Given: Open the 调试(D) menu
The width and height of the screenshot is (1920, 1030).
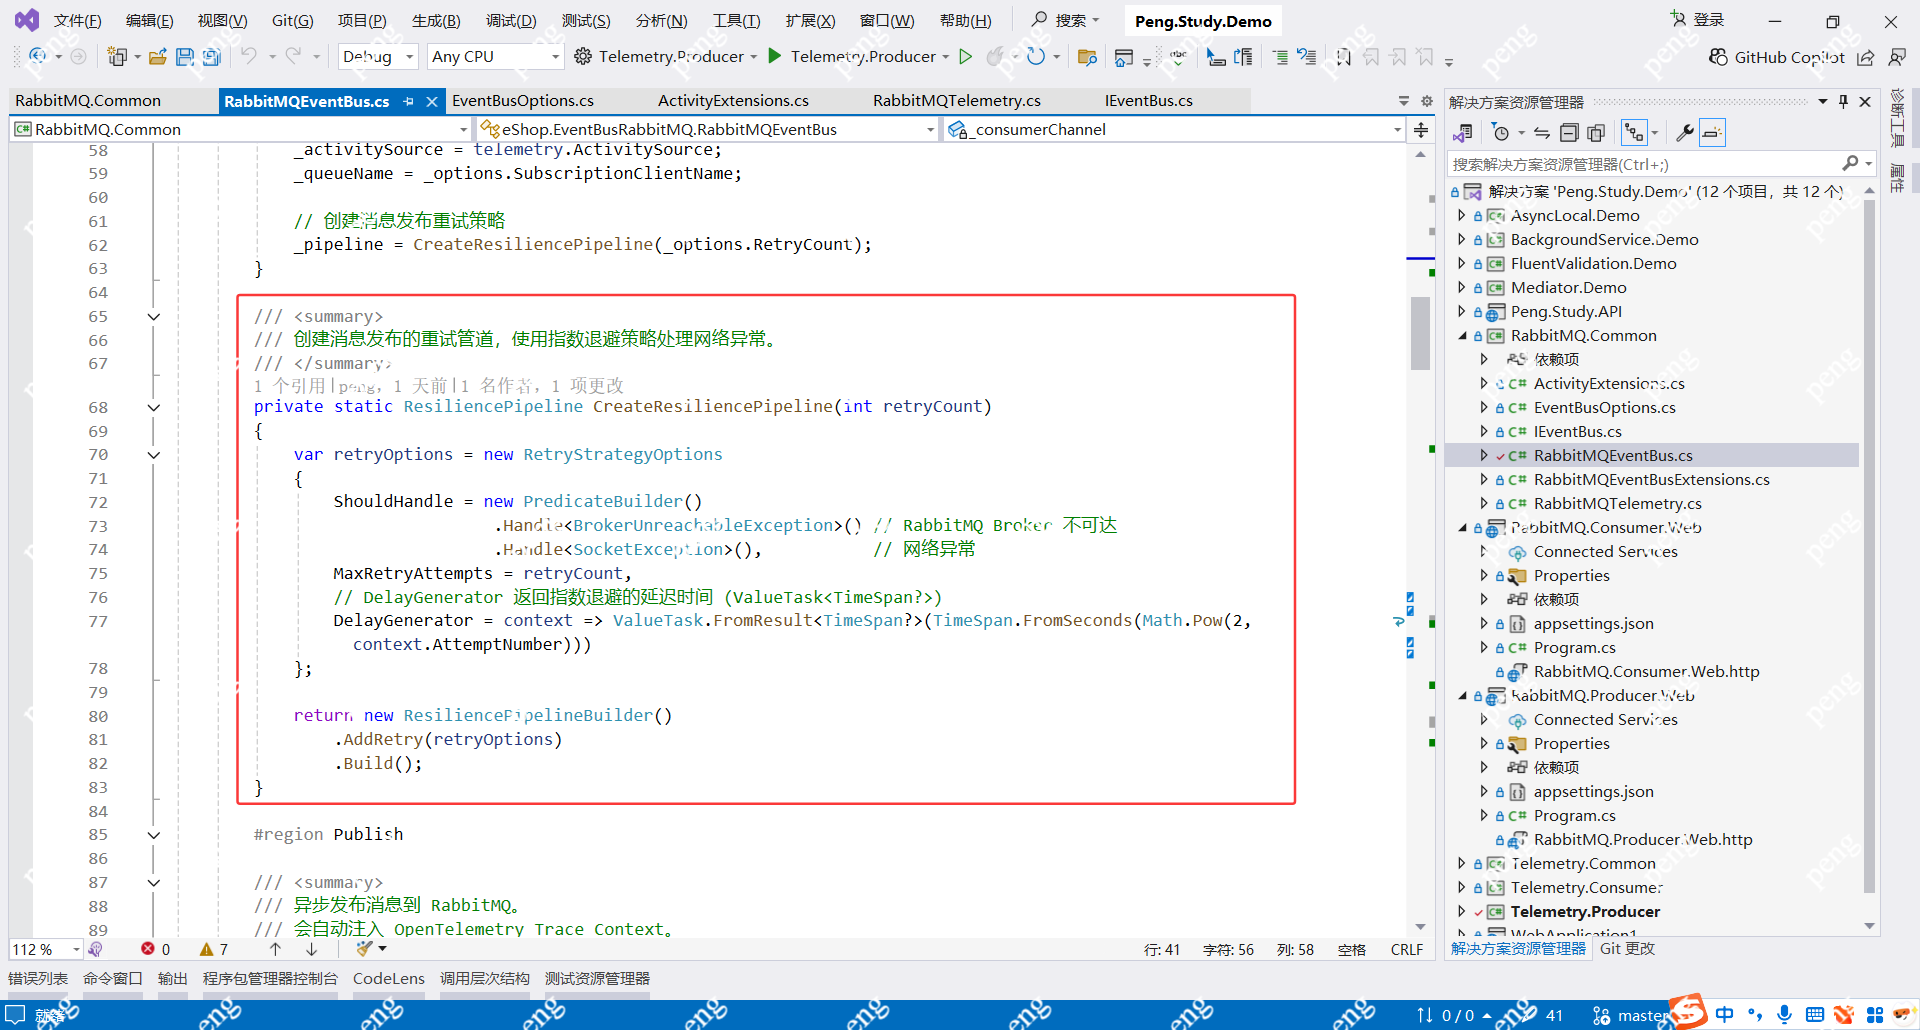Looking at the screenshot, I should pyautogui.click(x=511, y=21).
